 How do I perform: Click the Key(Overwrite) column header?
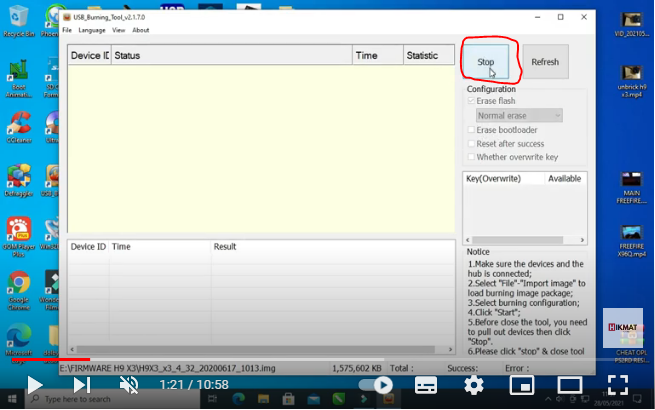[x=504, y=178]
